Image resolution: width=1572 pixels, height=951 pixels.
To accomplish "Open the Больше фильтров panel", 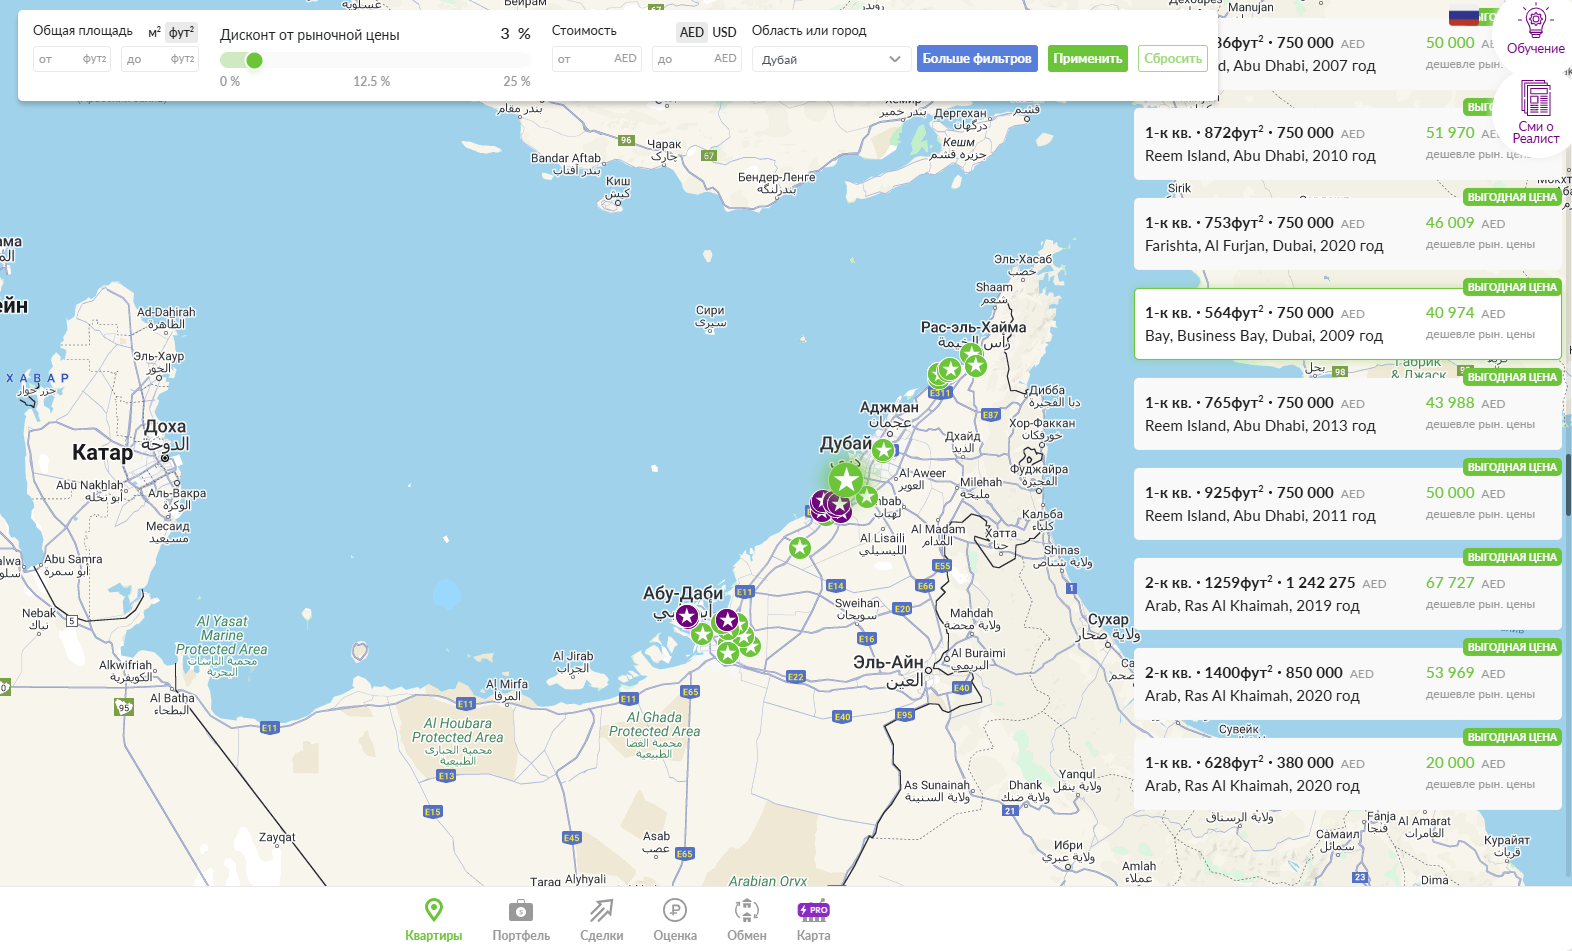I will [976, 59].
